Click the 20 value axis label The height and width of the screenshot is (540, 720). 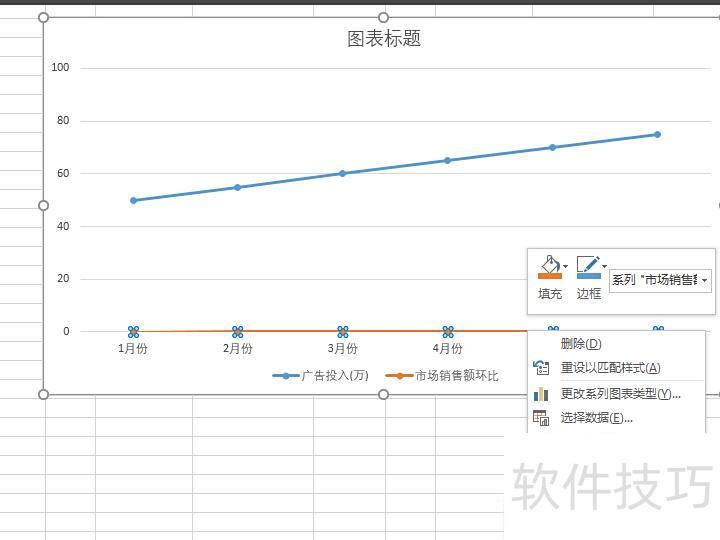[63, 279]
